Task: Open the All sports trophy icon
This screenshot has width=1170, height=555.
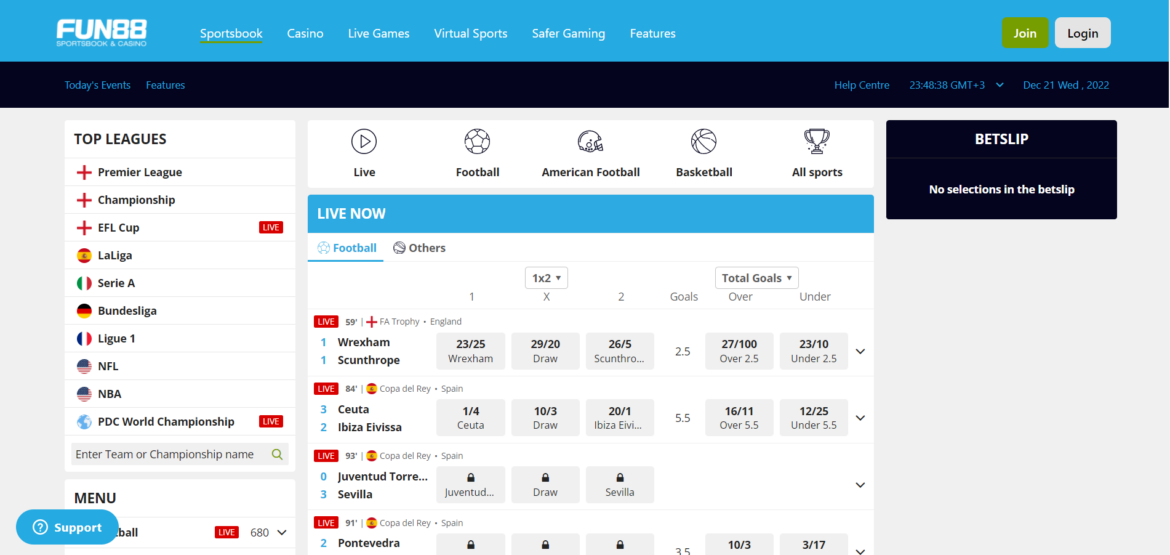Action: (817, 141)
